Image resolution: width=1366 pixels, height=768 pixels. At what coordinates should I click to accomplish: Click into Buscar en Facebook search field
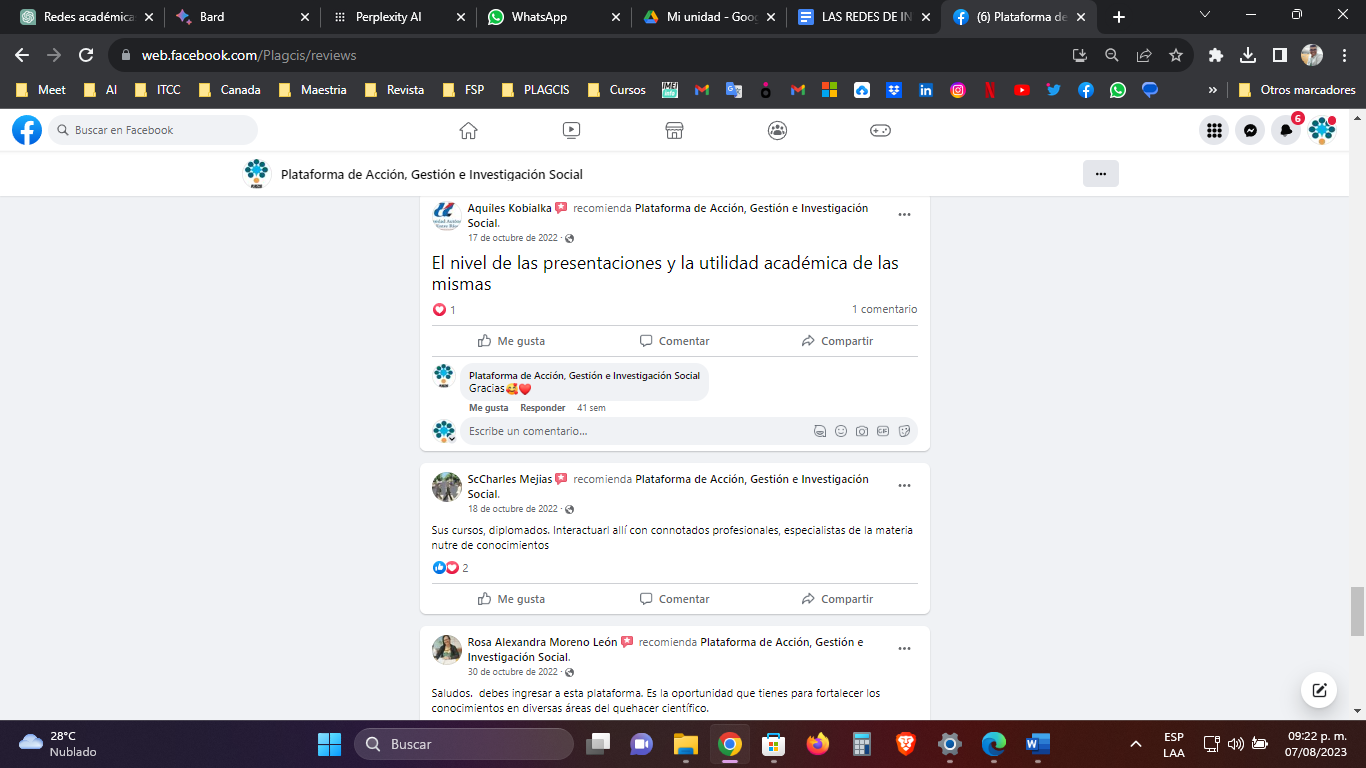pos(153,130)
